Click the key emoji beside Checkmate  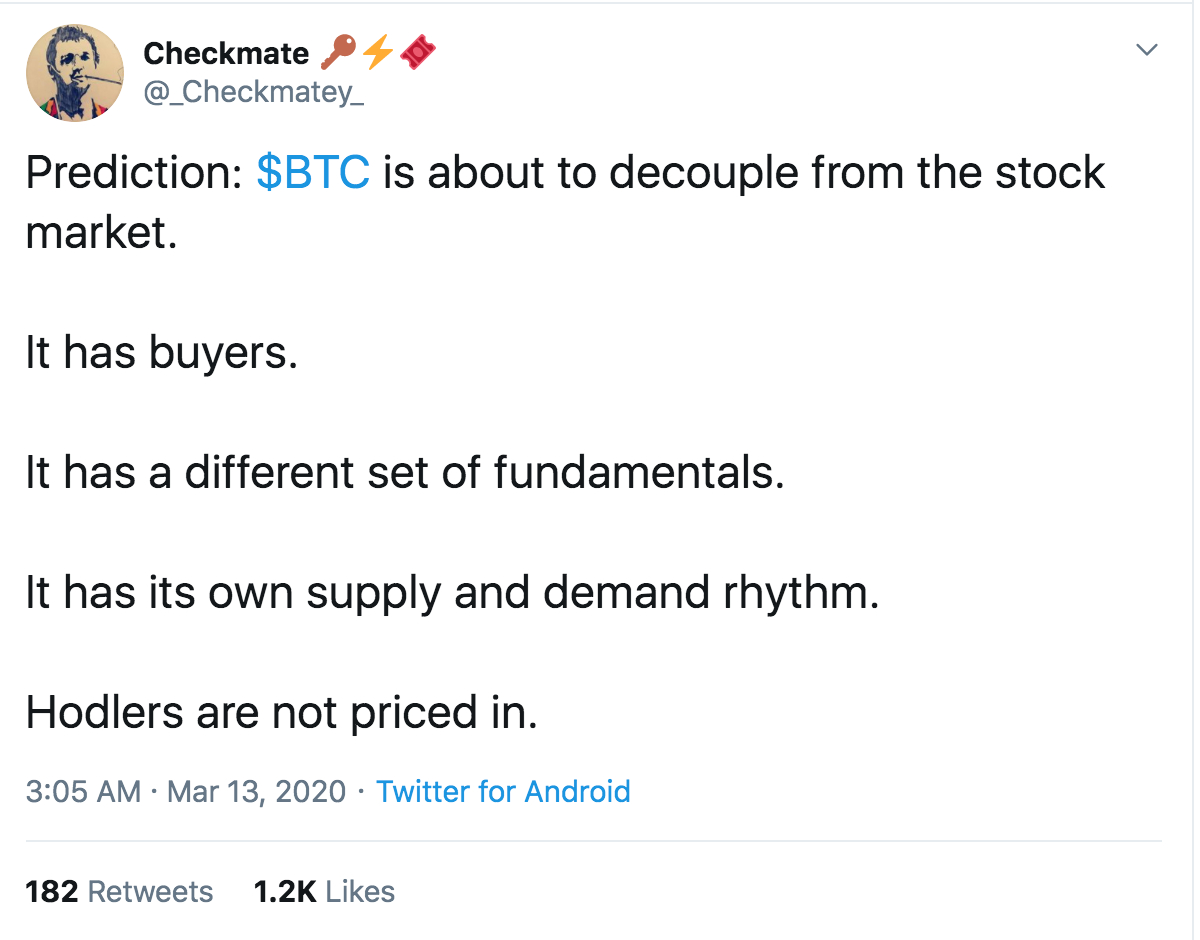336,52
